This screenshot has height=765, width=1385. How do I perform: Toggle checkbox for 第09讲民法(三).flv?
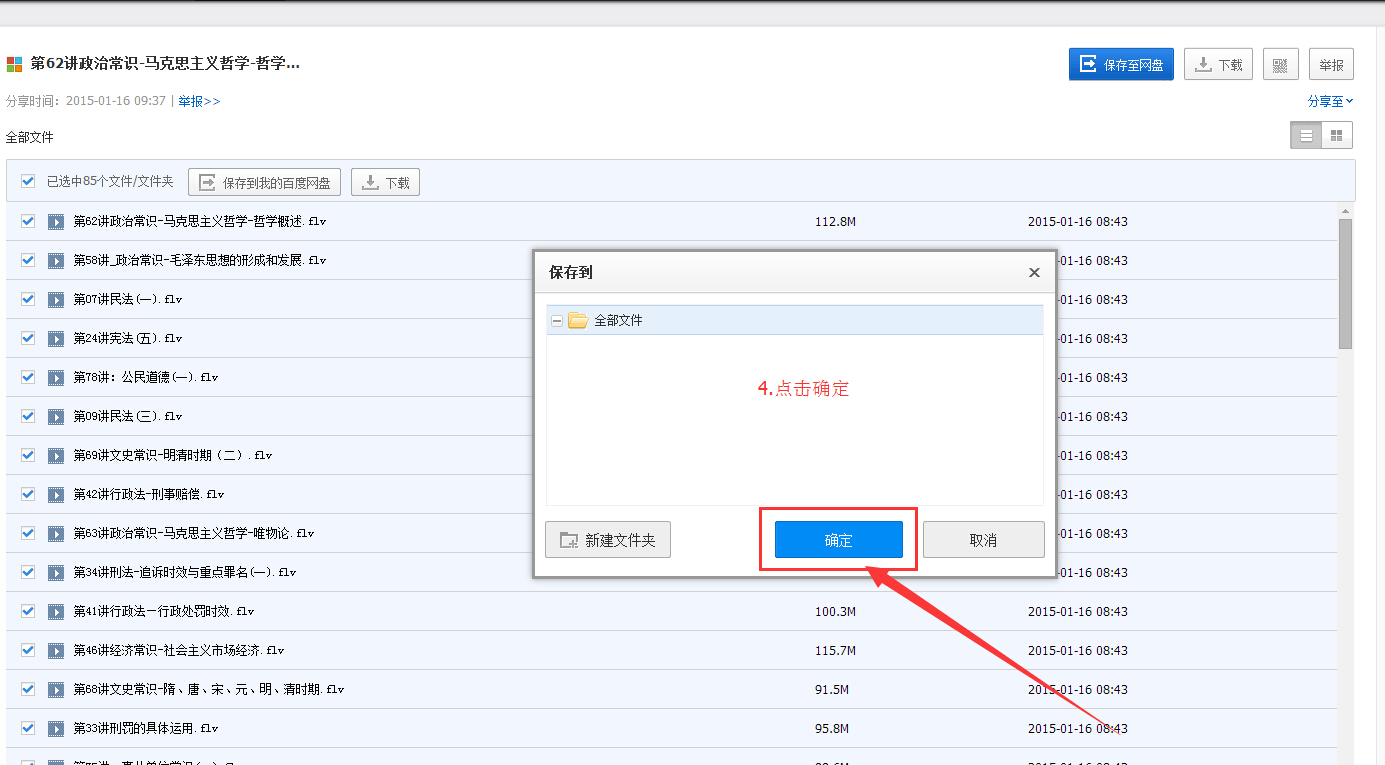coord(28,416)
